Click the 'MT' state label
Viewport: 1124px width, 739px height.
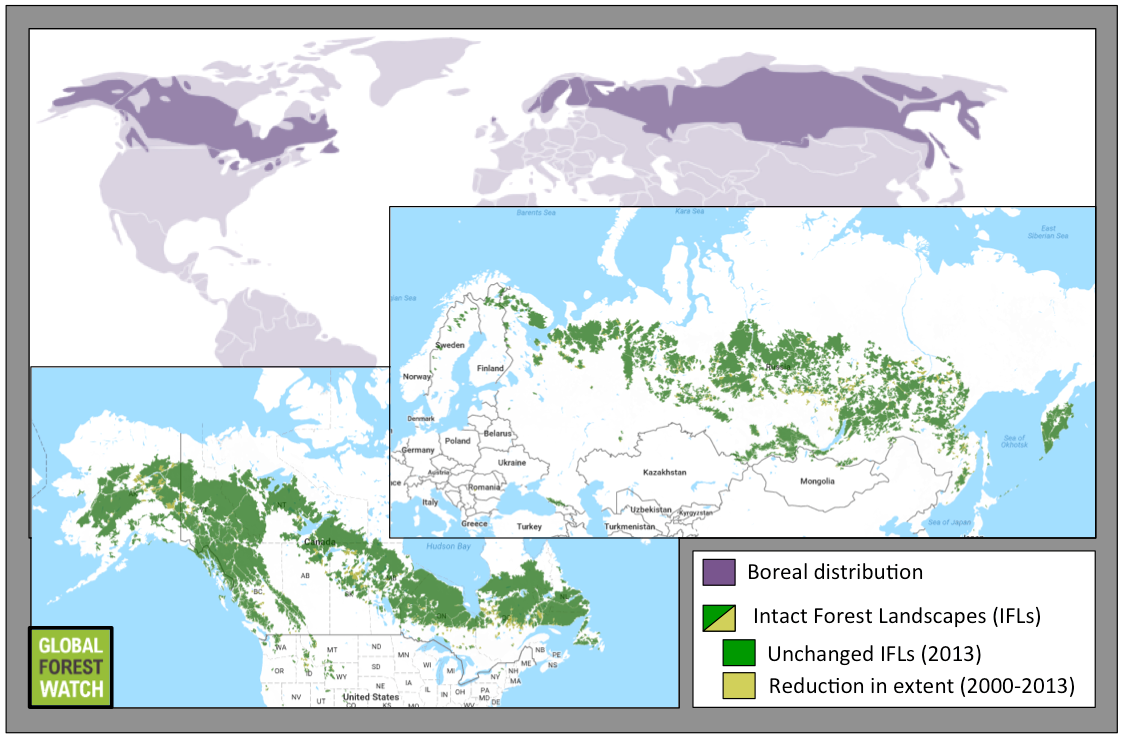pos(332,650)
